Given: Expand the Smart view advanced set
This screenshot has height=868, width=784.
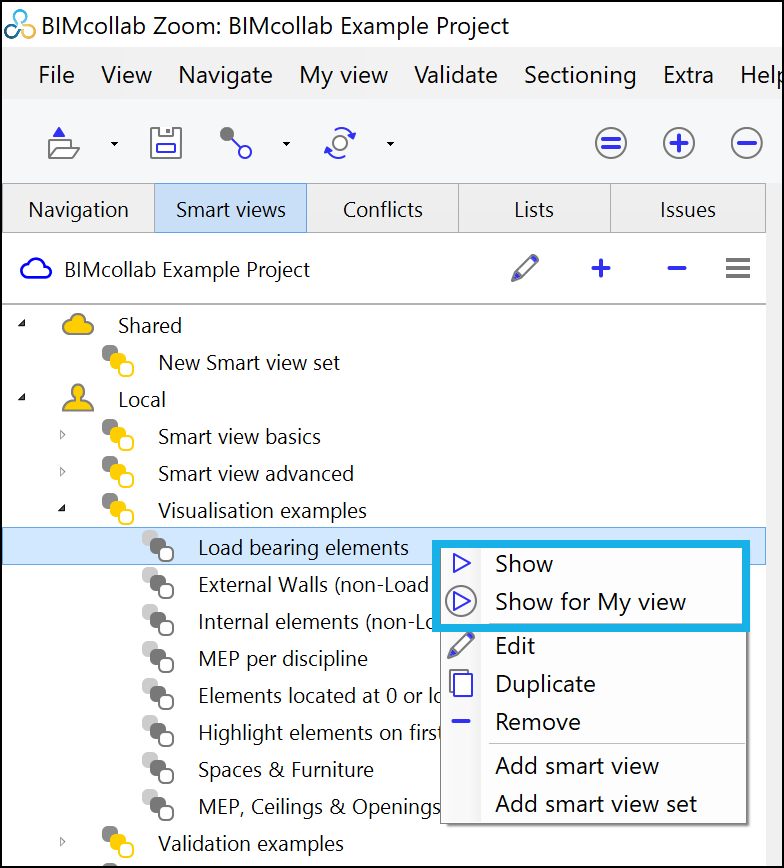Looking at the screenshot, I should tap(63, 472).
